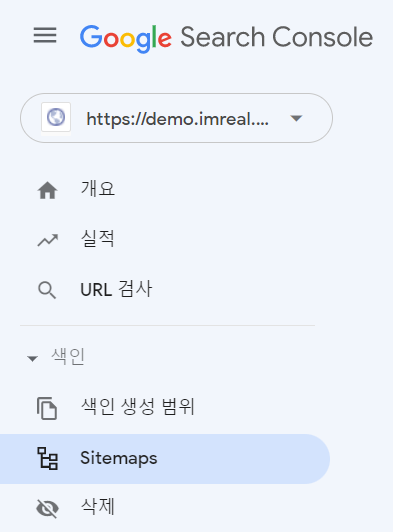Click the Google Search Console logo
The height and width of the screenshot is (532, 393).
coord(226,38)
